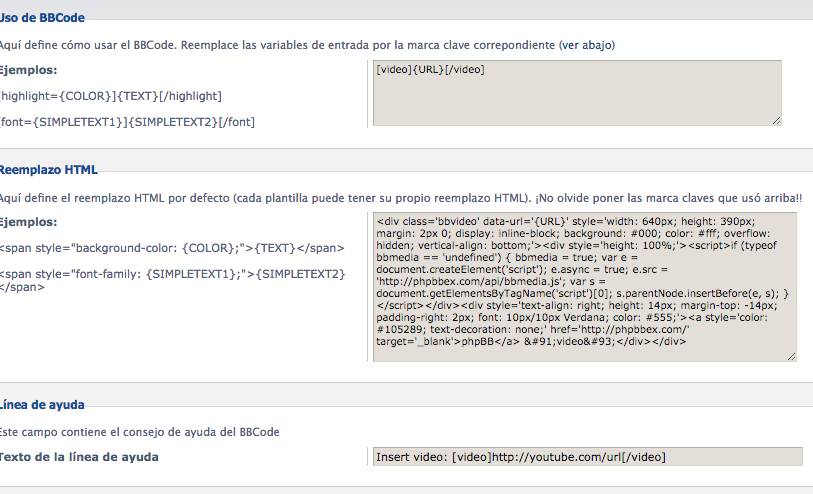Click the span background-color example text
Viewport: 813px width, 494px height.
click(172, 248)
